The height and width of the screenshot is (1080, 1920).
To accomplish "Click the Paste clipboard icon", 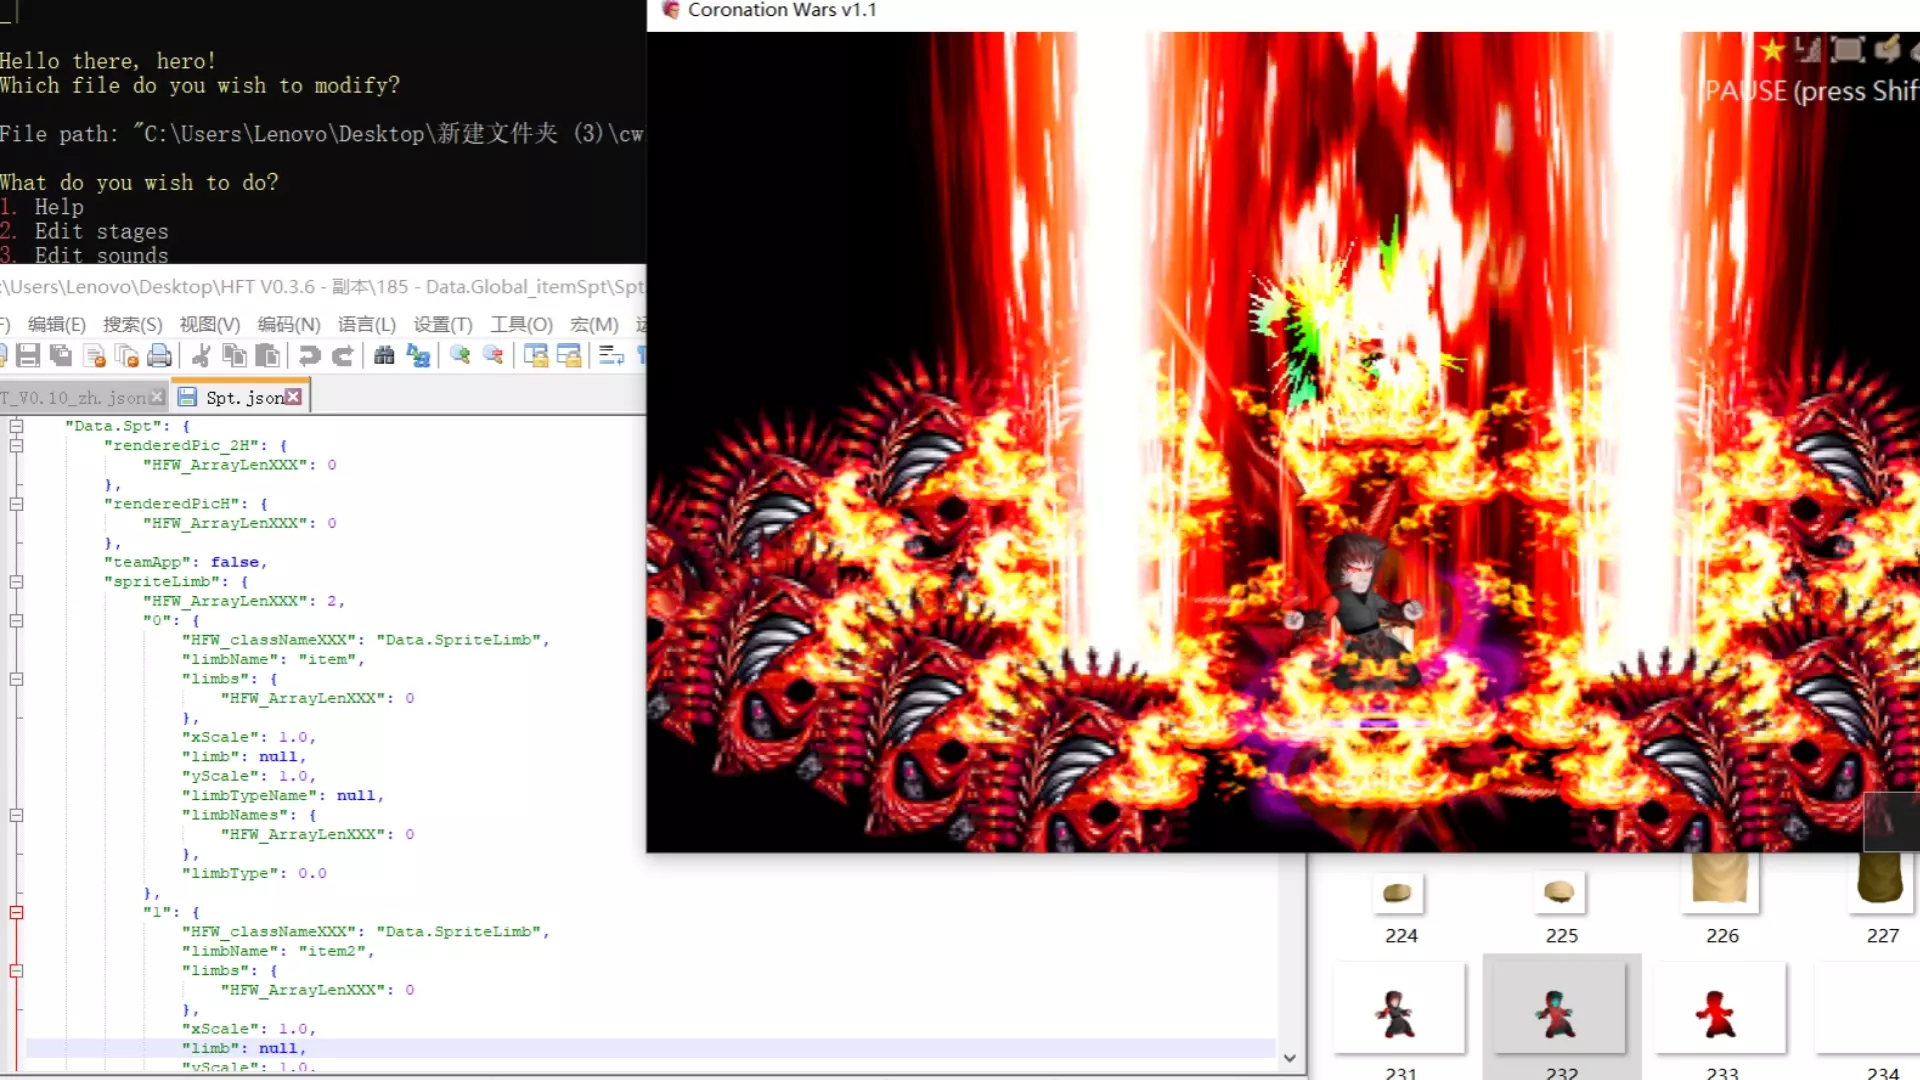I will pos(267,355).
